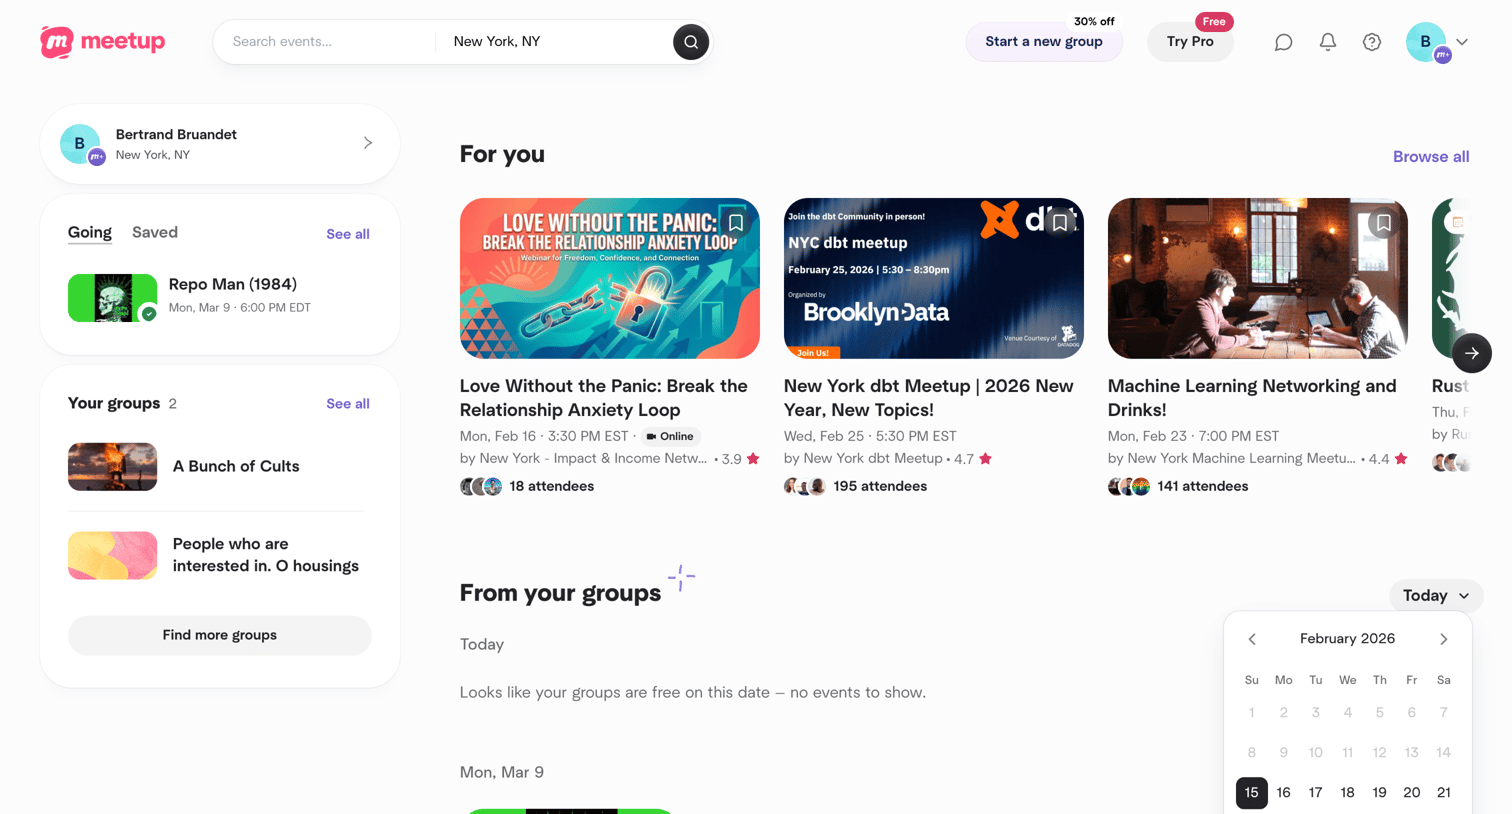Viewport: 1512px width, 814px height.
Task: Open the Repo Man (1984) event thumbnail
Action: pos(112,298)
